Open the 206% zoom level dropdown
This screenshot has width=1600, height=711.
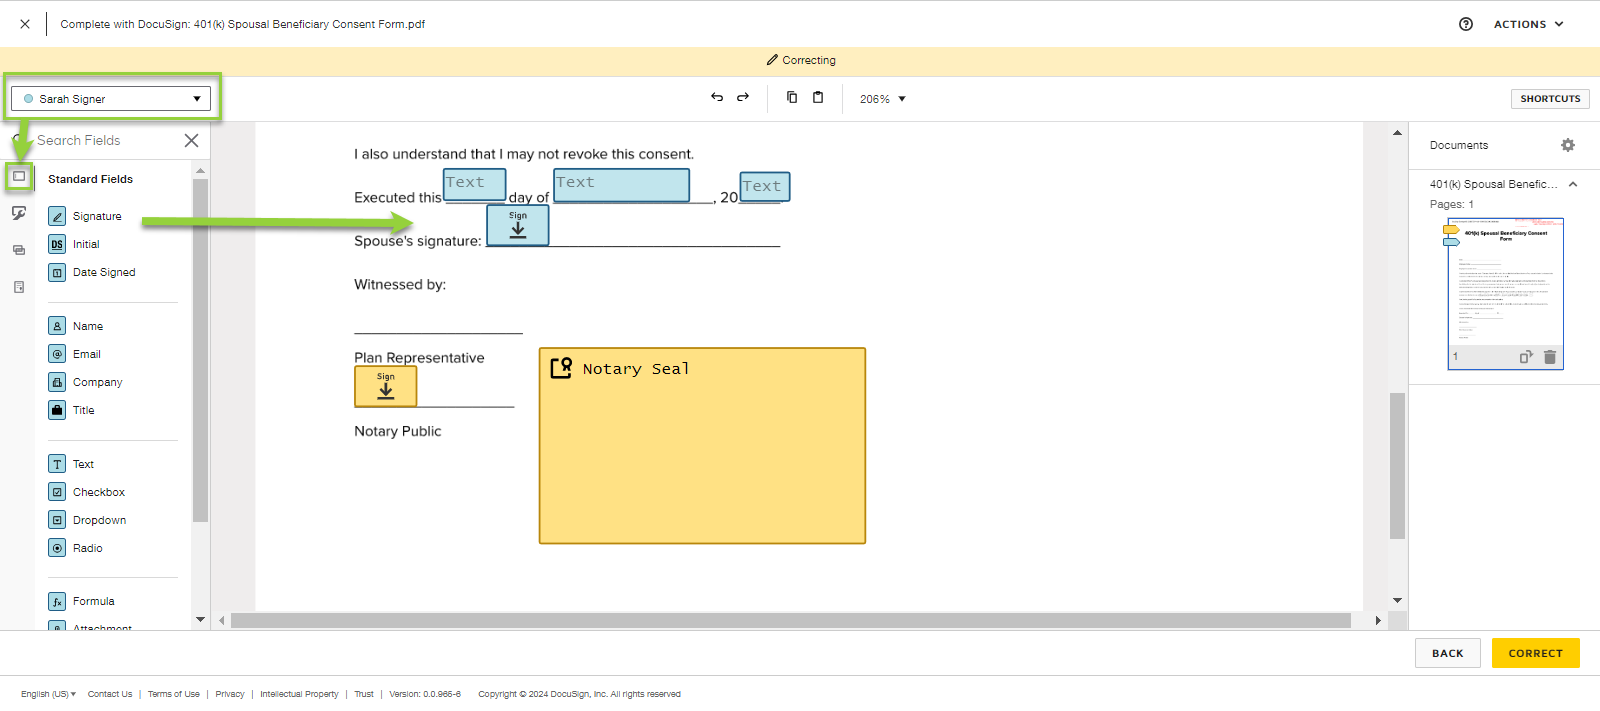click(x=882, y=99)
